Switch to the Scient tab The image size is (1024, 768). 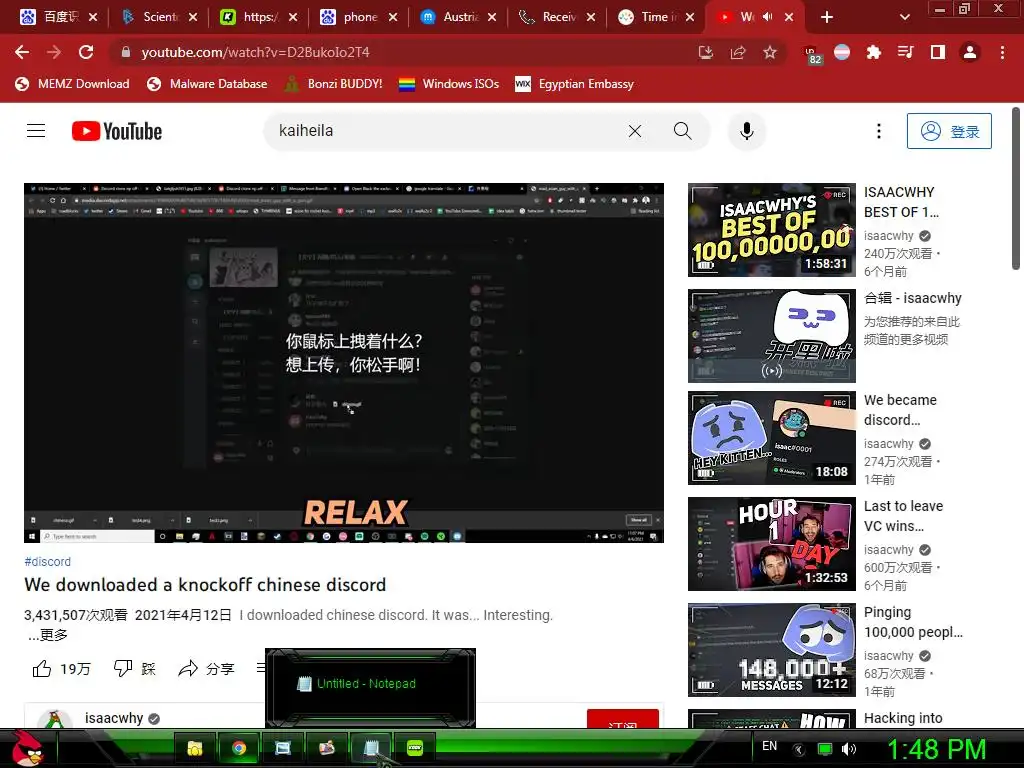160,18
